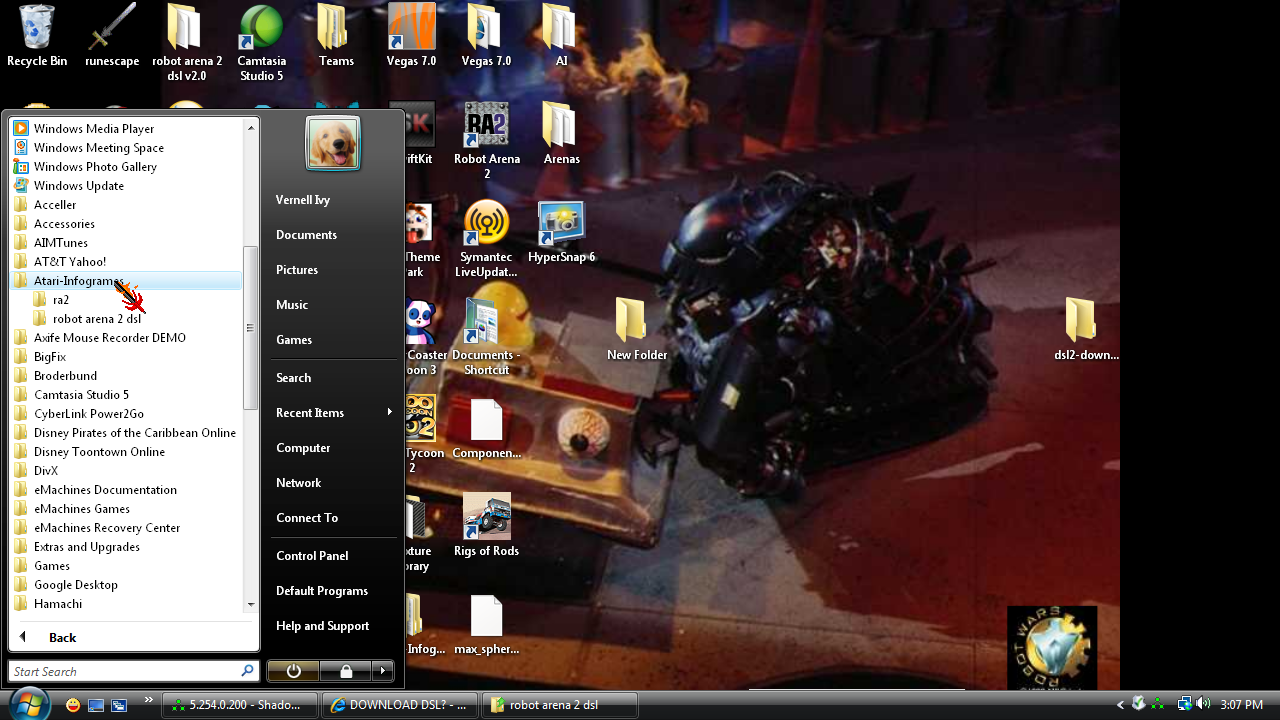1280x720 pixels.
Task: Expand the Acceller program folder
Action: point(127,204)
